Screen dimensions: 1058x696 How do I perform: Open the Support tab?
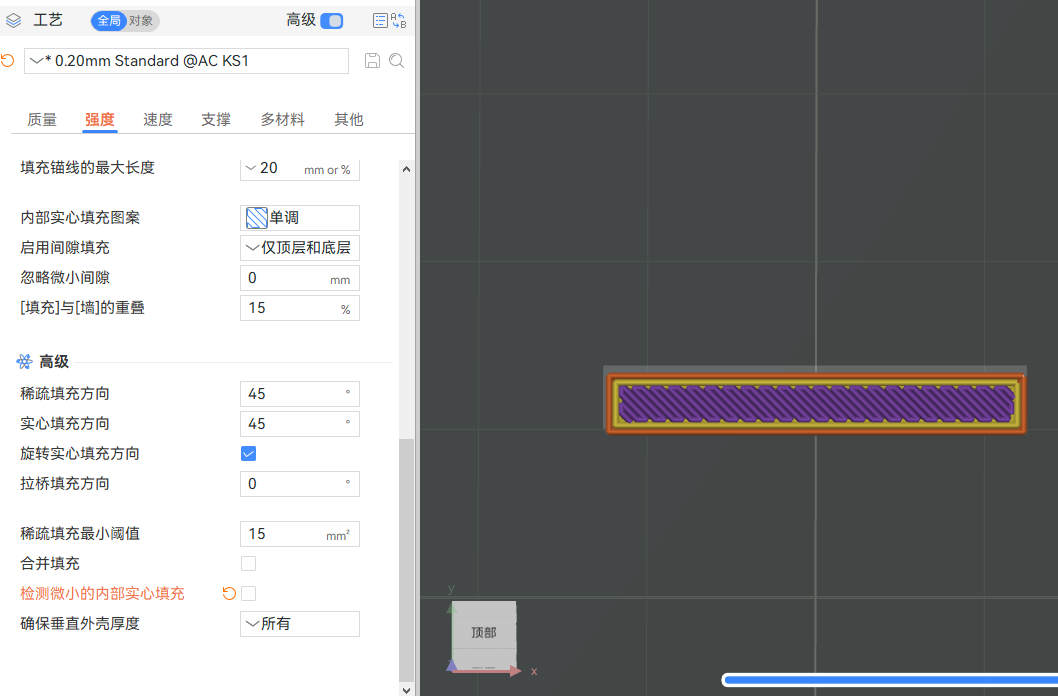click(x=216, y=119)
